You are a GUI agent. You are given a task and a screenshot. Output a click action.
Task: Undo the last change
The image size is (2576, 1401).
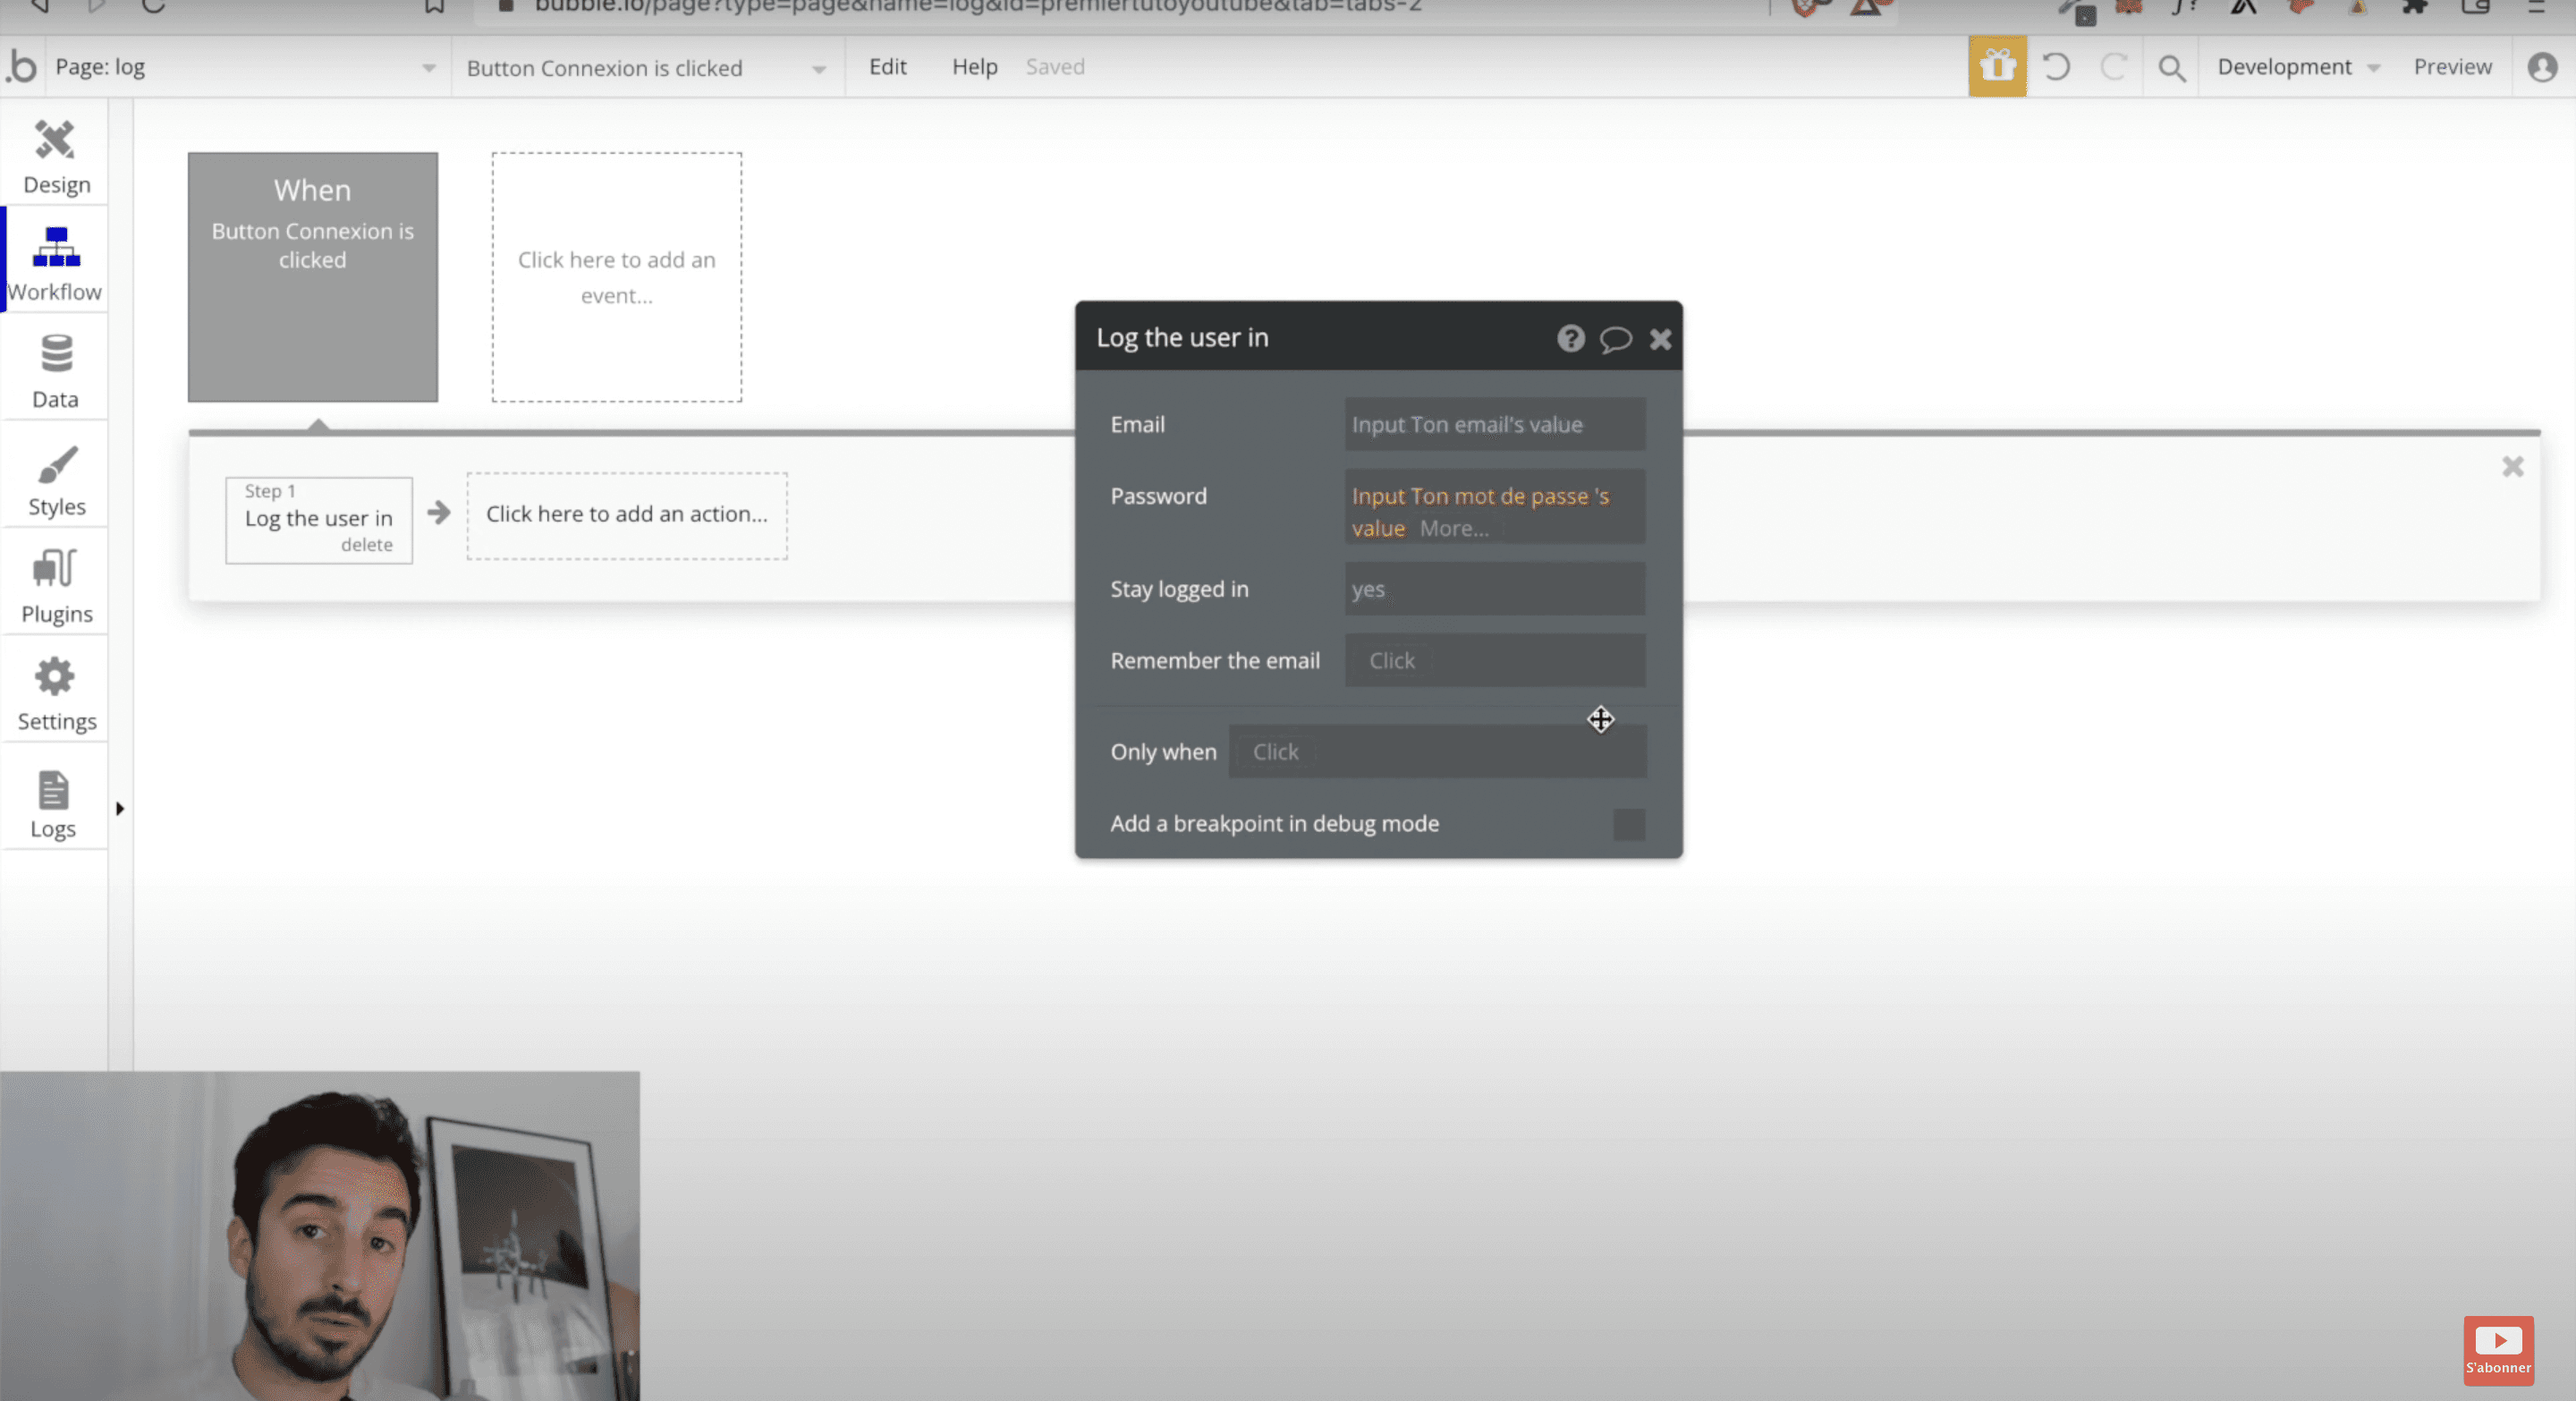click(2057, 67)
